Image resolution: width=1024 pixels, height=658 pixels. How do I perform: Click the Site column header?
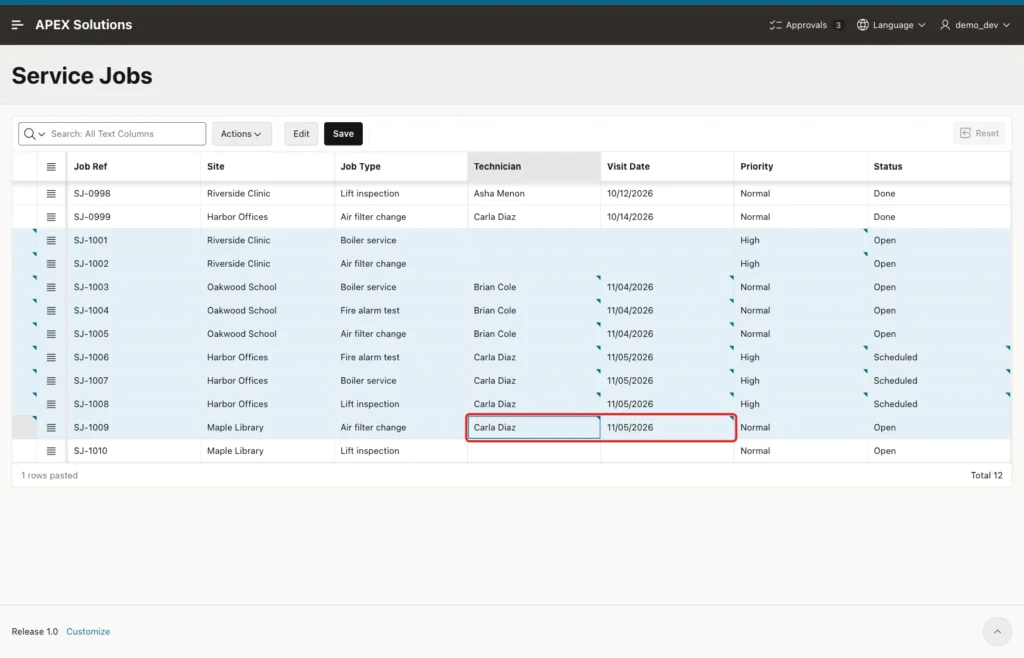(x=268, y=166)
